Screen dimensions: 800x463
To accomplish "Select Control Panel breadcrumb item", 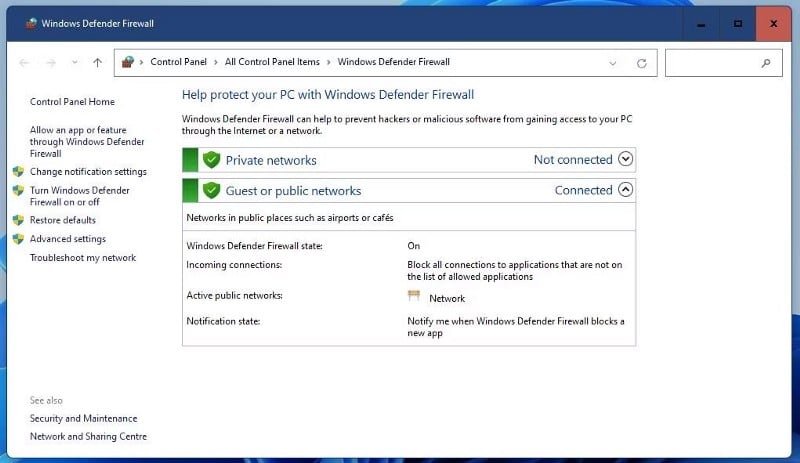I will click(179, 62).
